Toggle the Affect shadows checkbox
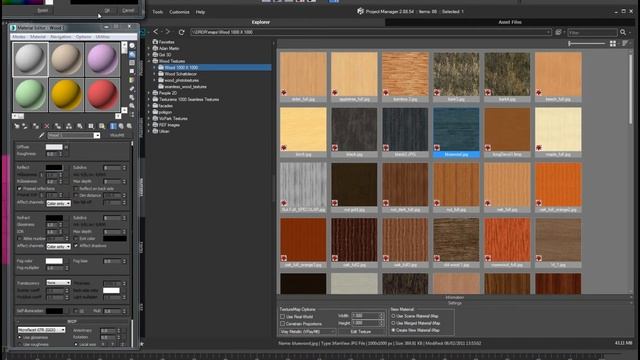 (x=76, y=246)
